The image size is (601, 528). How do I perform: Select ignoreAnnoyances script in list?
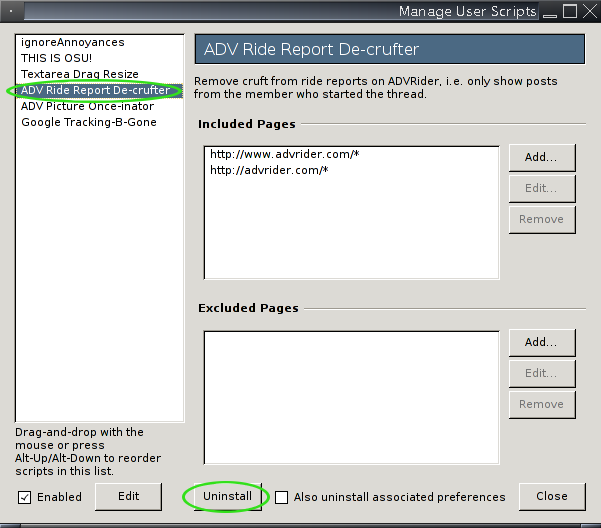click(99, 42)
